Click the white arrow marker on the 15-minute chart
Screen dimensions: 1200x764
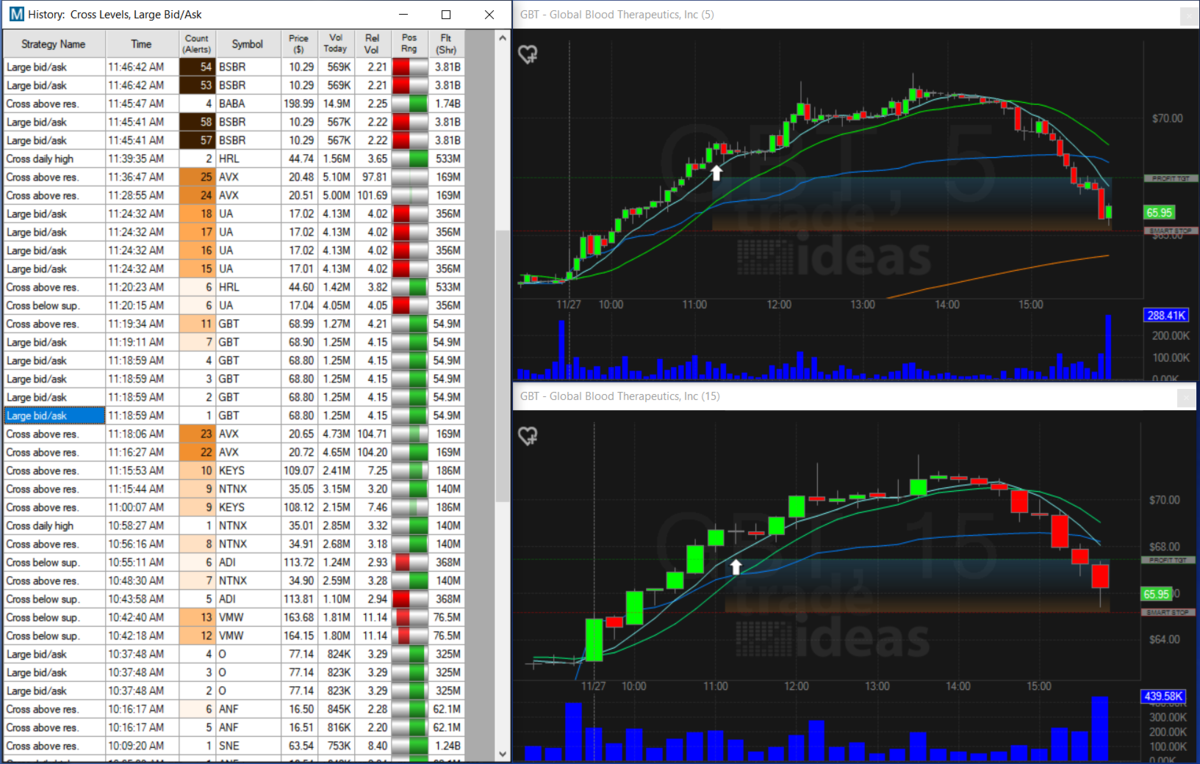pyautogui.click(x=736, y=567)
